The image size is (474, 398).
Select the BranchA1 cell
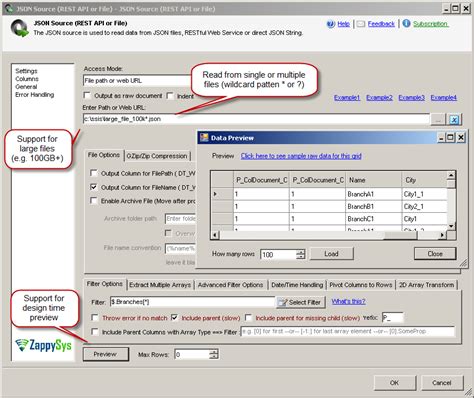click(374, 194)
